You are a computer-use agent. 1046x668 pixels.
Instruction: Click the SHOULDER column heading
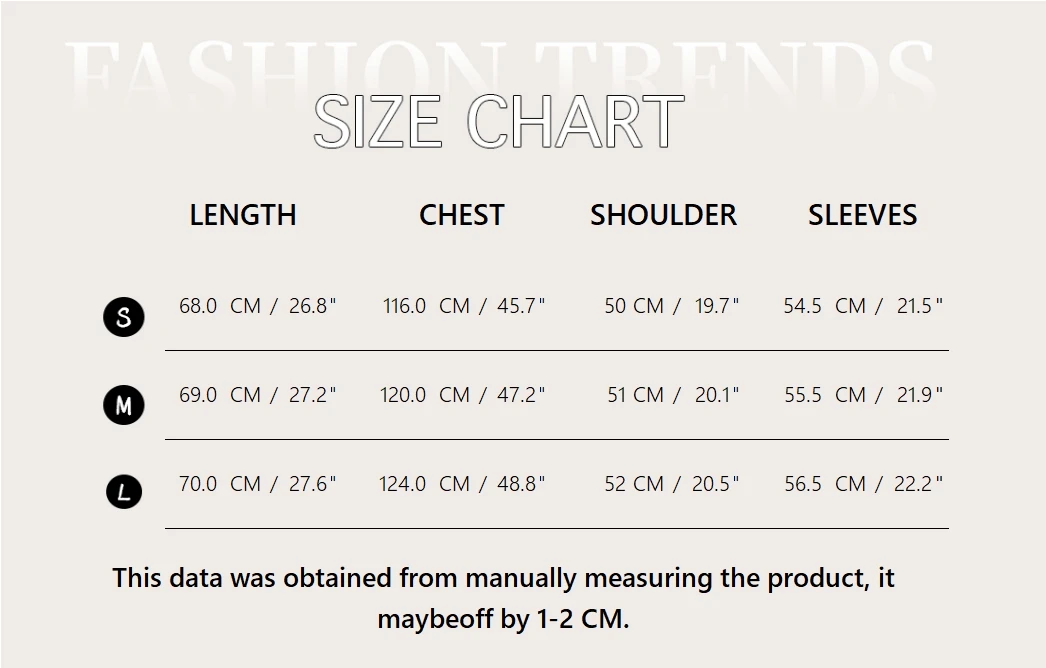pyautogui.click(x=663, y=215)
